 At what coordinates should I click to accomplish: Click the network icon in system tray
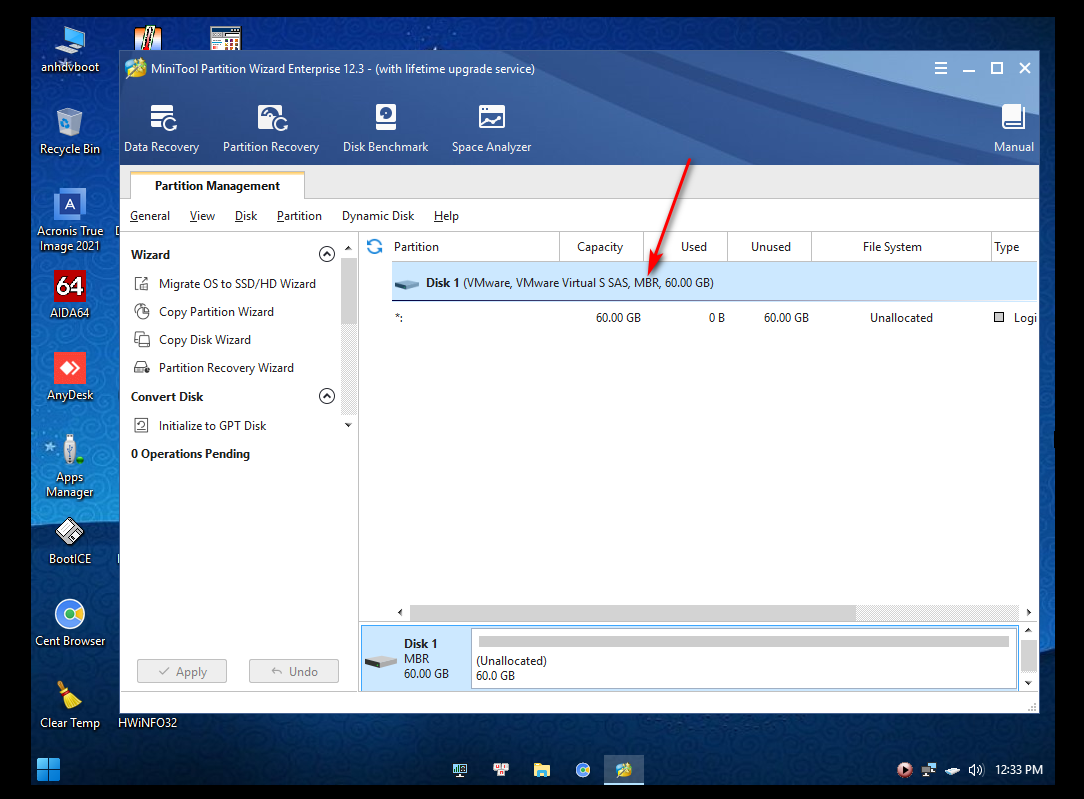(x=928, y=770)
